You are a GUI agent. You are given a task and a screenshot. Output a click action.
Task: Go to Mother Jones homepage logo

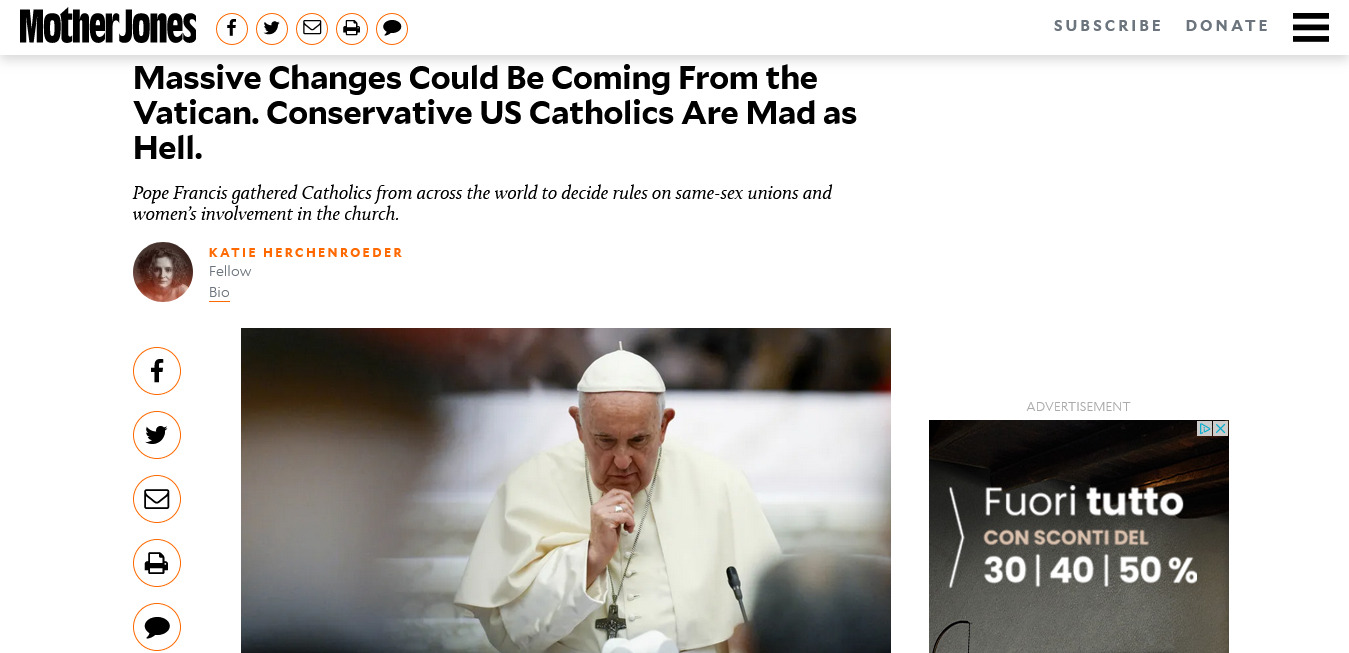click(108, 27)
